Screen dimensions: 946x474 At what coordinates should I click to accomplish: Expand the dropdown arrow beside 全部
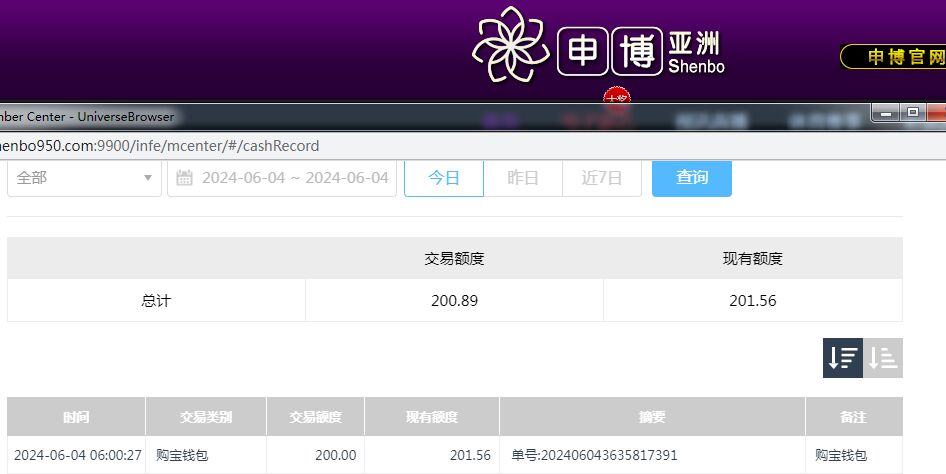[x=148, y=178]
